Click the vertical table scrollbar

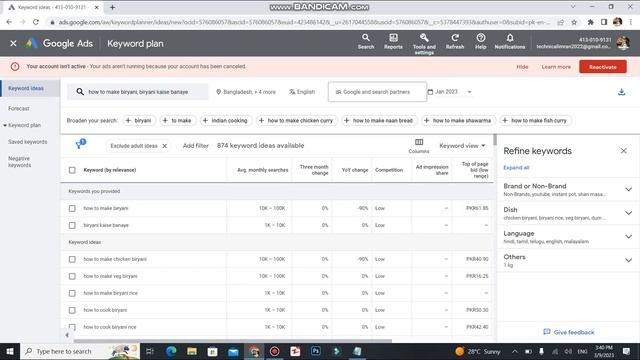[x=495, y=140]
